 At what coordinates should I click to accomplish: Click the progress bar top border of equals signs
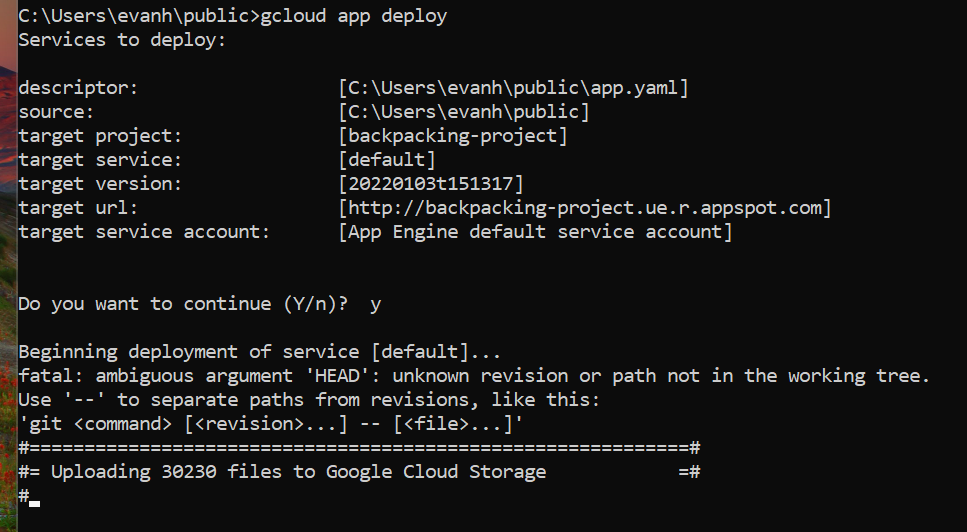pos(360,448)
